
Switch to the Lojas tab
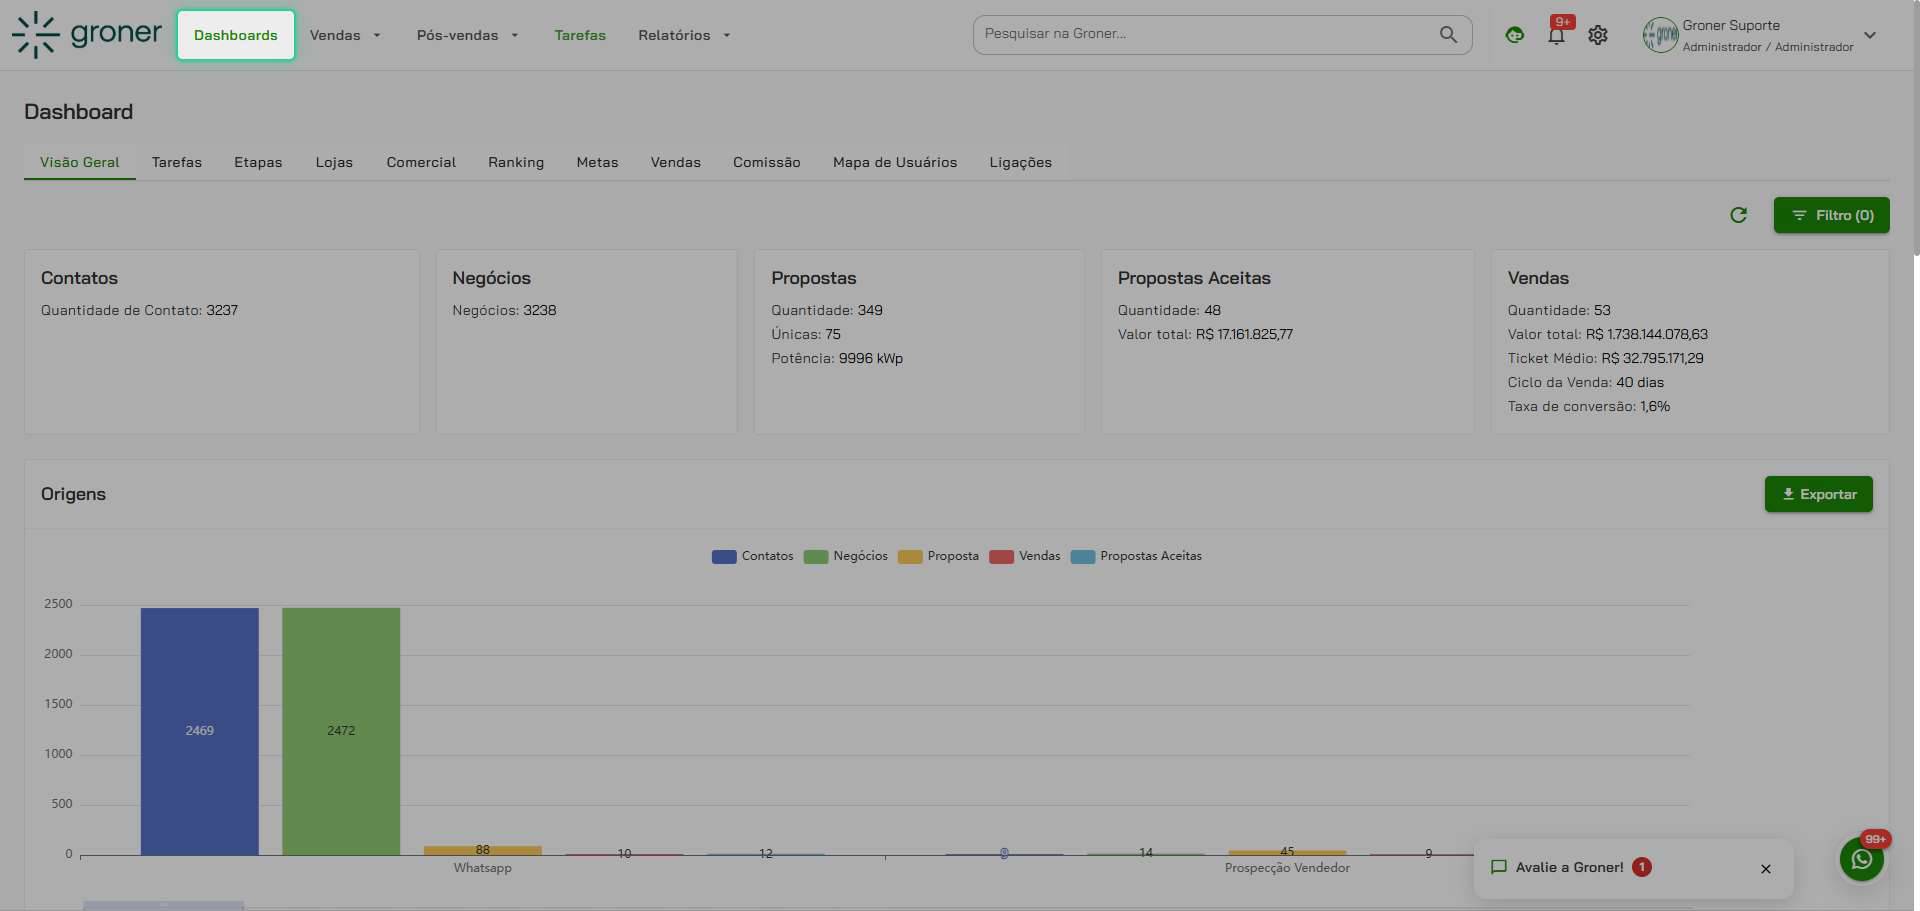click(334, 162)
